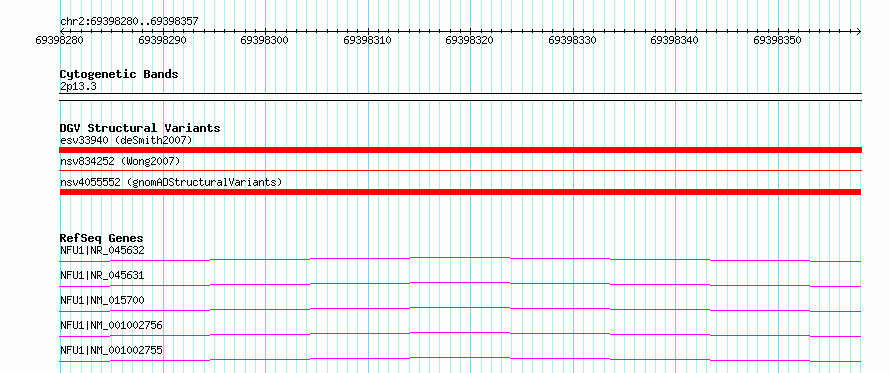
Task: Select the thick red esv33940 variant bar
Action: (x=460, y=150)
